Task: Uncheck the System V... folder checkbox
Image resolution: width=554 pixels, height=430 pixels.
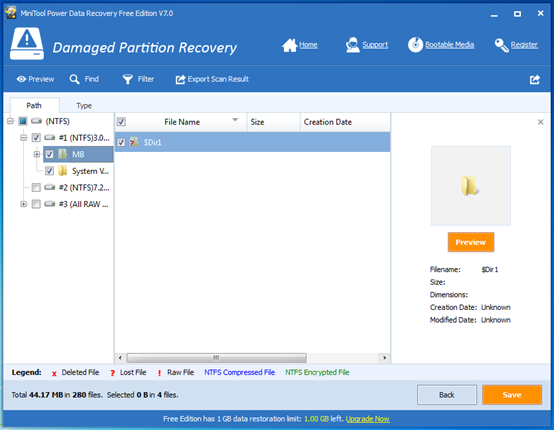Action: pyautogui.click(x=49, y=171)
